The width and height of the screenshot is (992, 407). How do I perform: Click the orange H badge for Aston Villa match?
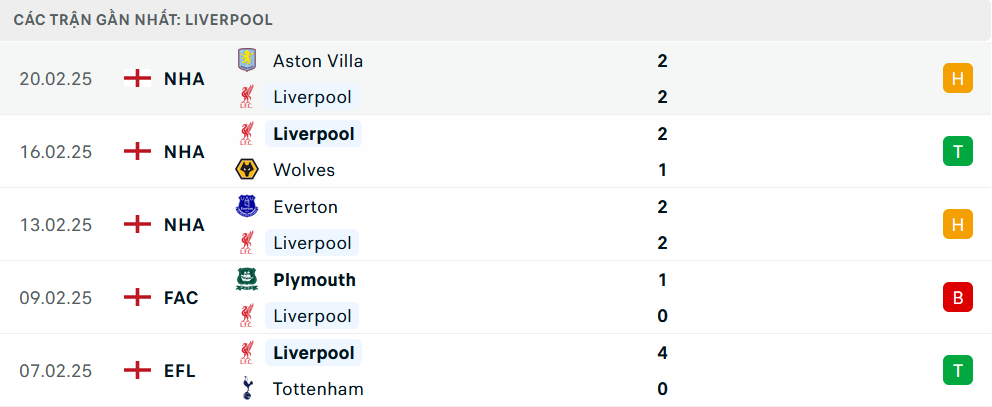click(x=957, y=78)
